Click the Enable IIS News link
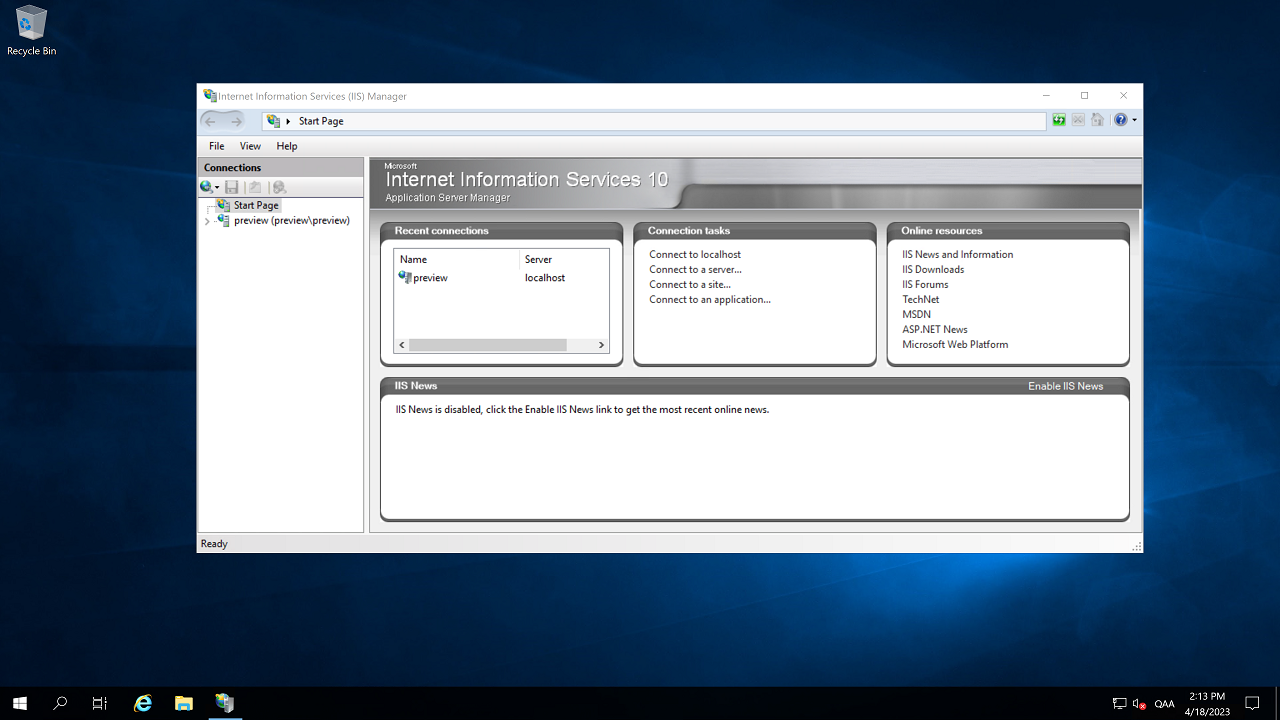The image size is (1280, 720). pos(1065,386)
